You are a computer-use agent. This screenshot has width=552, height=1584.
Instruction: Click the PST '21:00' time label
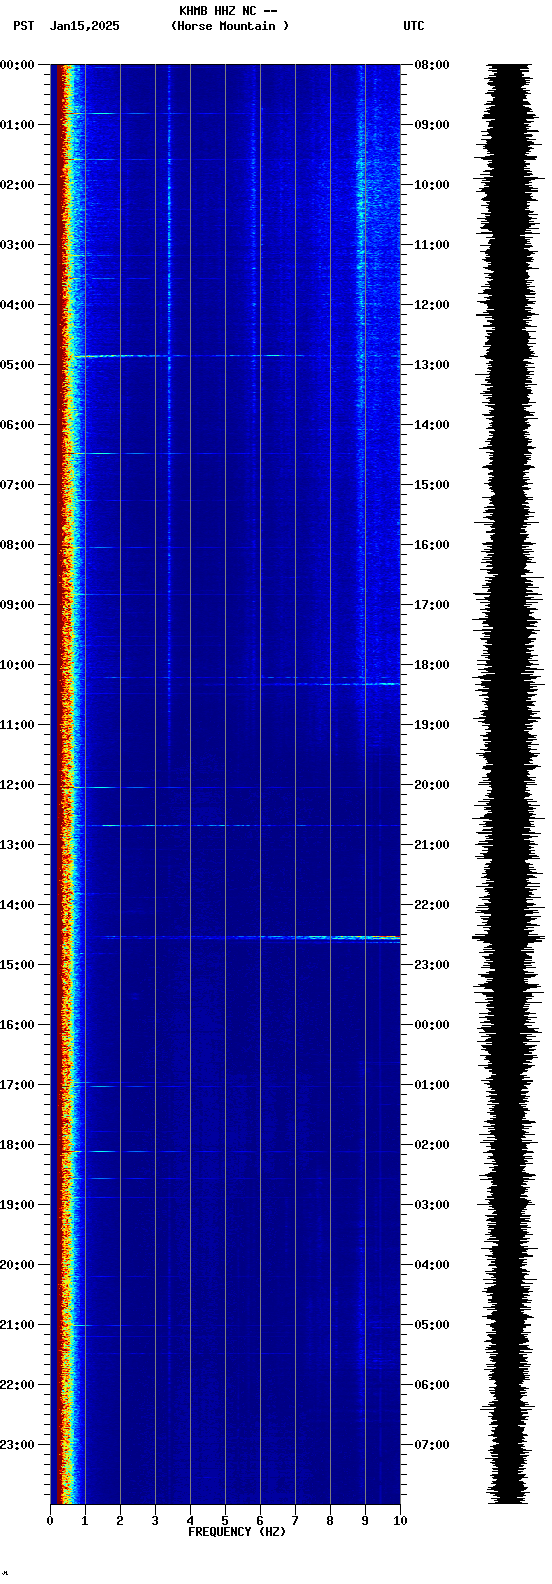point(17,1325)
